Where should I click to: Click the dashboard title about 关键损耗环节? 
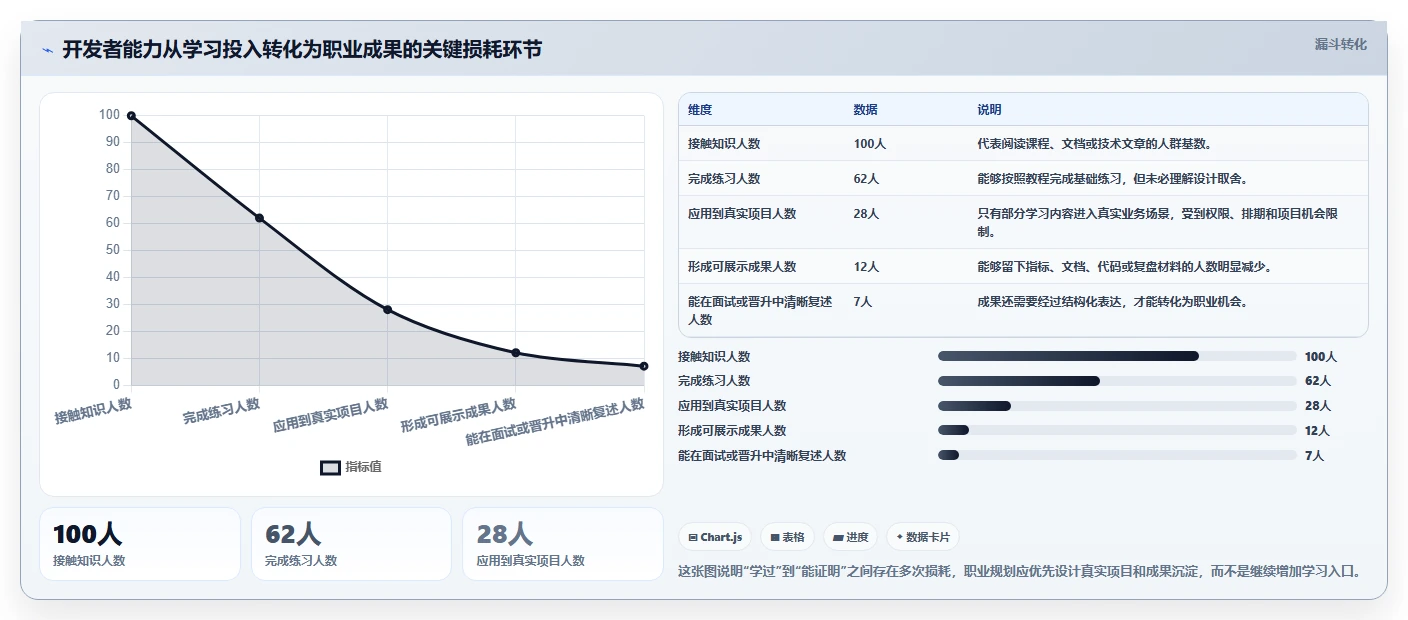302,49
